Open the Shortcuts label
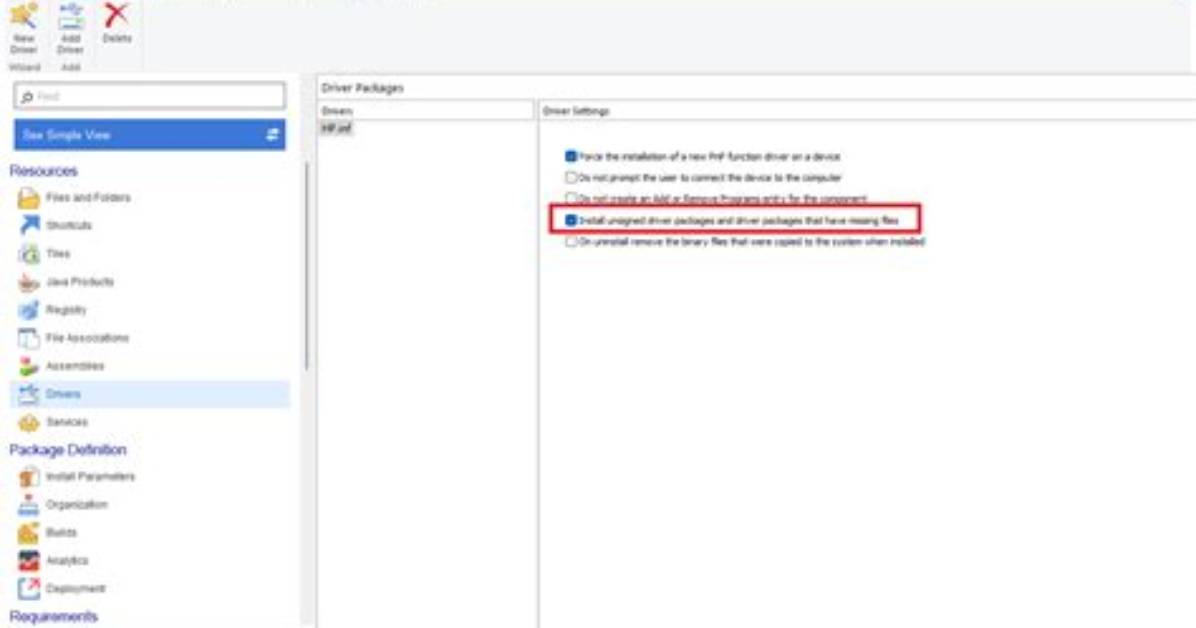 pyautogui.click(x=69, y=225)
